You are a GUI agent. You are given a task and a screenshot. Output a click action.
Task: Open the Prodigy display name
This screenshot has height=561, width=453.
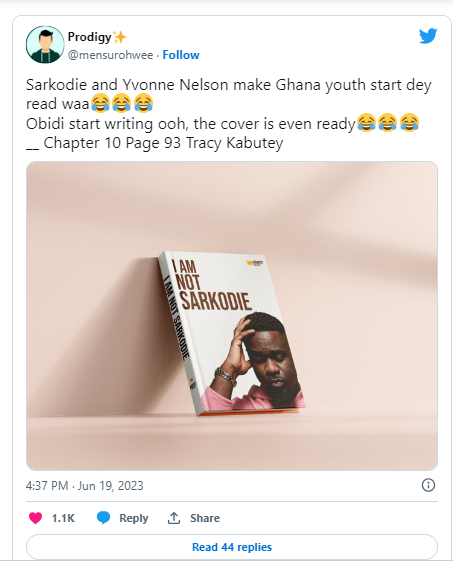[x=90, y=36]
